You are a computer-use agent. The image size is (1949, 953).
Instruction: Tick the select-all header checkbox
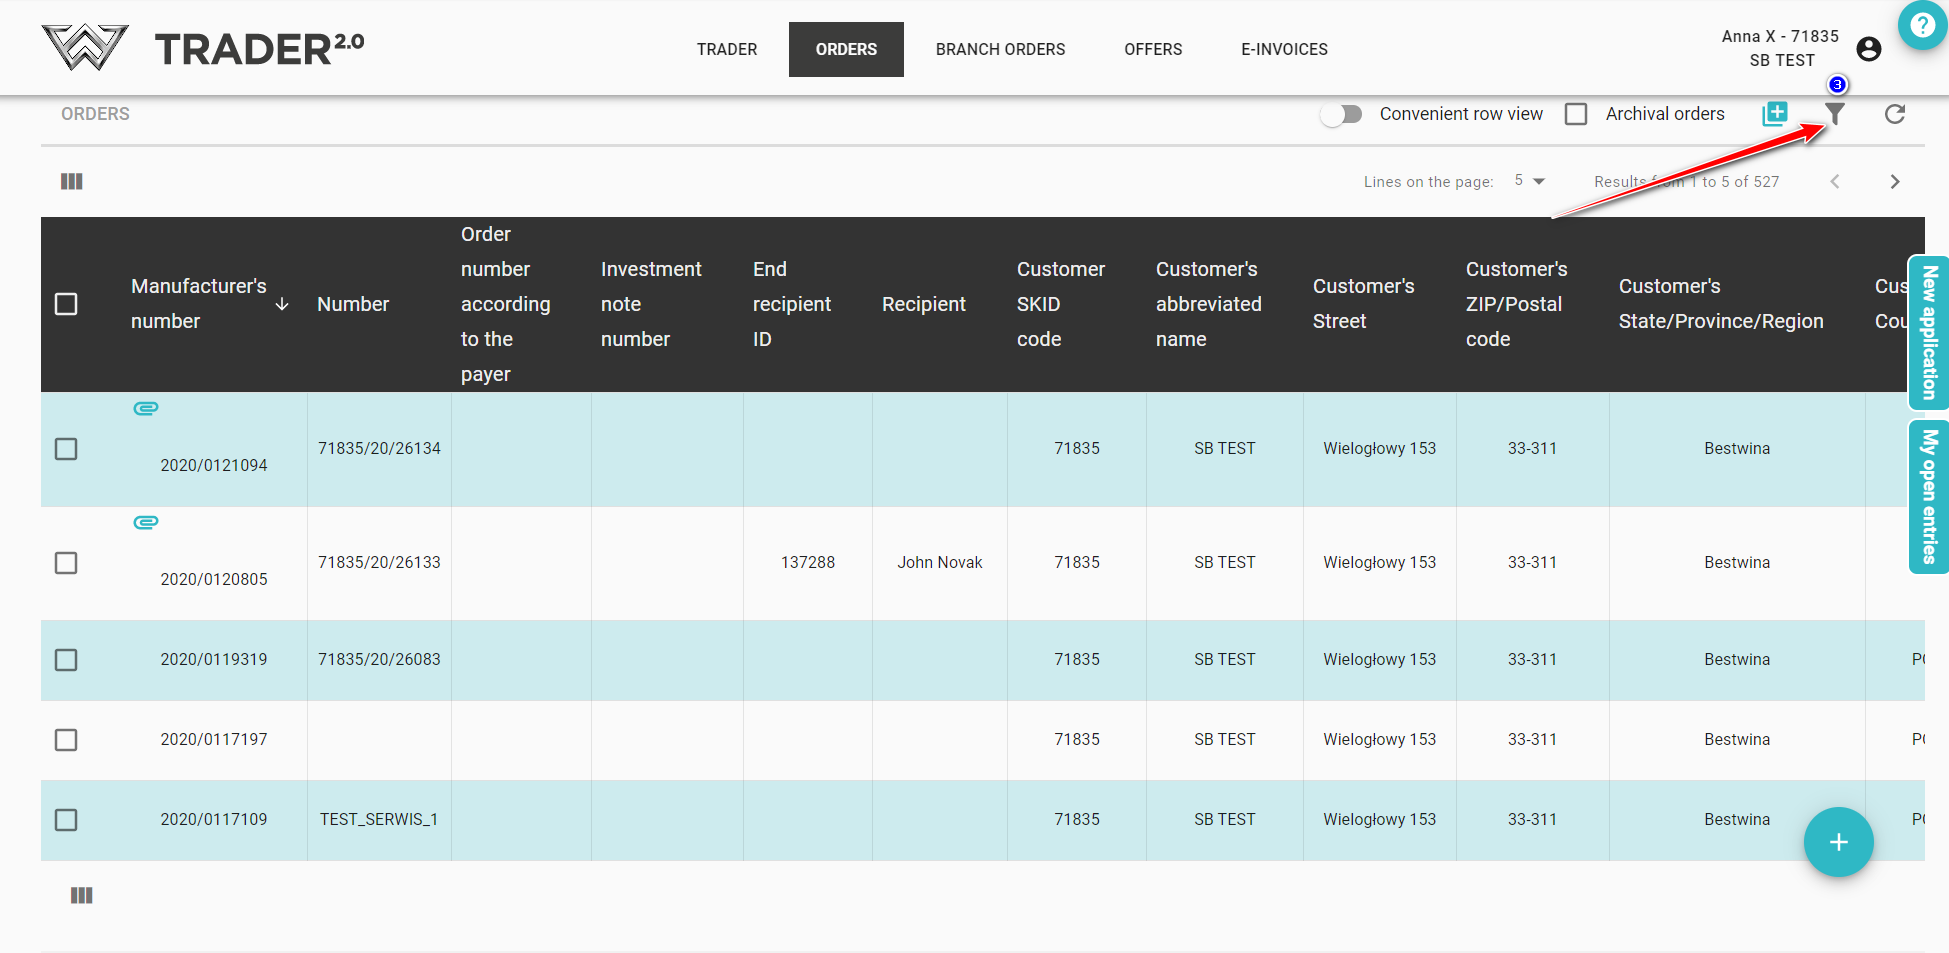(66, 304)
